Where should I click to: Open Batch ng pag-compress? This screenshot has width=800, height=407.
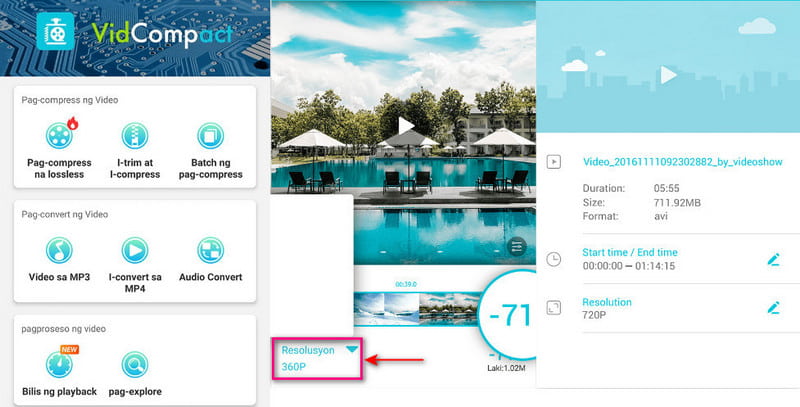(210, 136)
